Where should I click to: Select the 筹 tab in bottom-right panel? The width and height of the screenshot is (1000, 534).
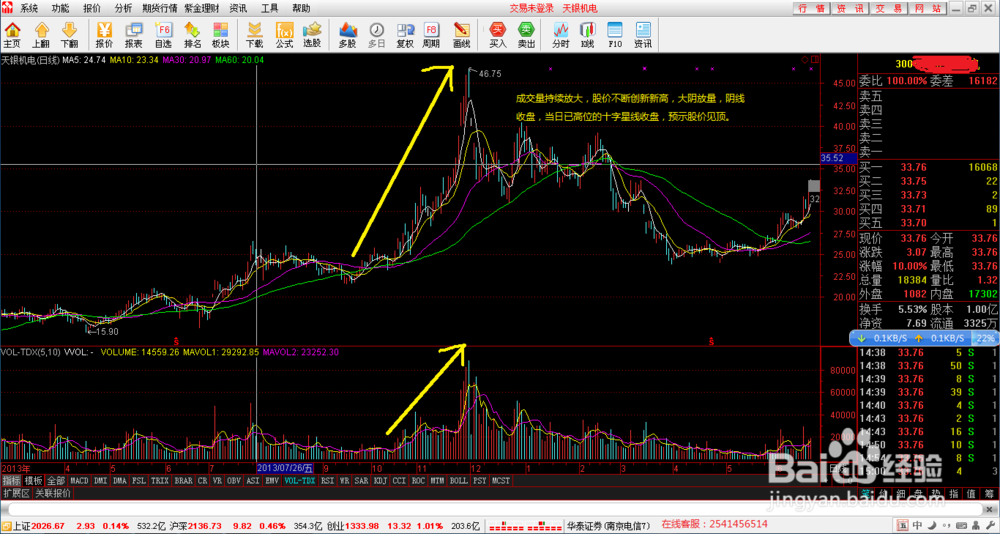(989, 494)
